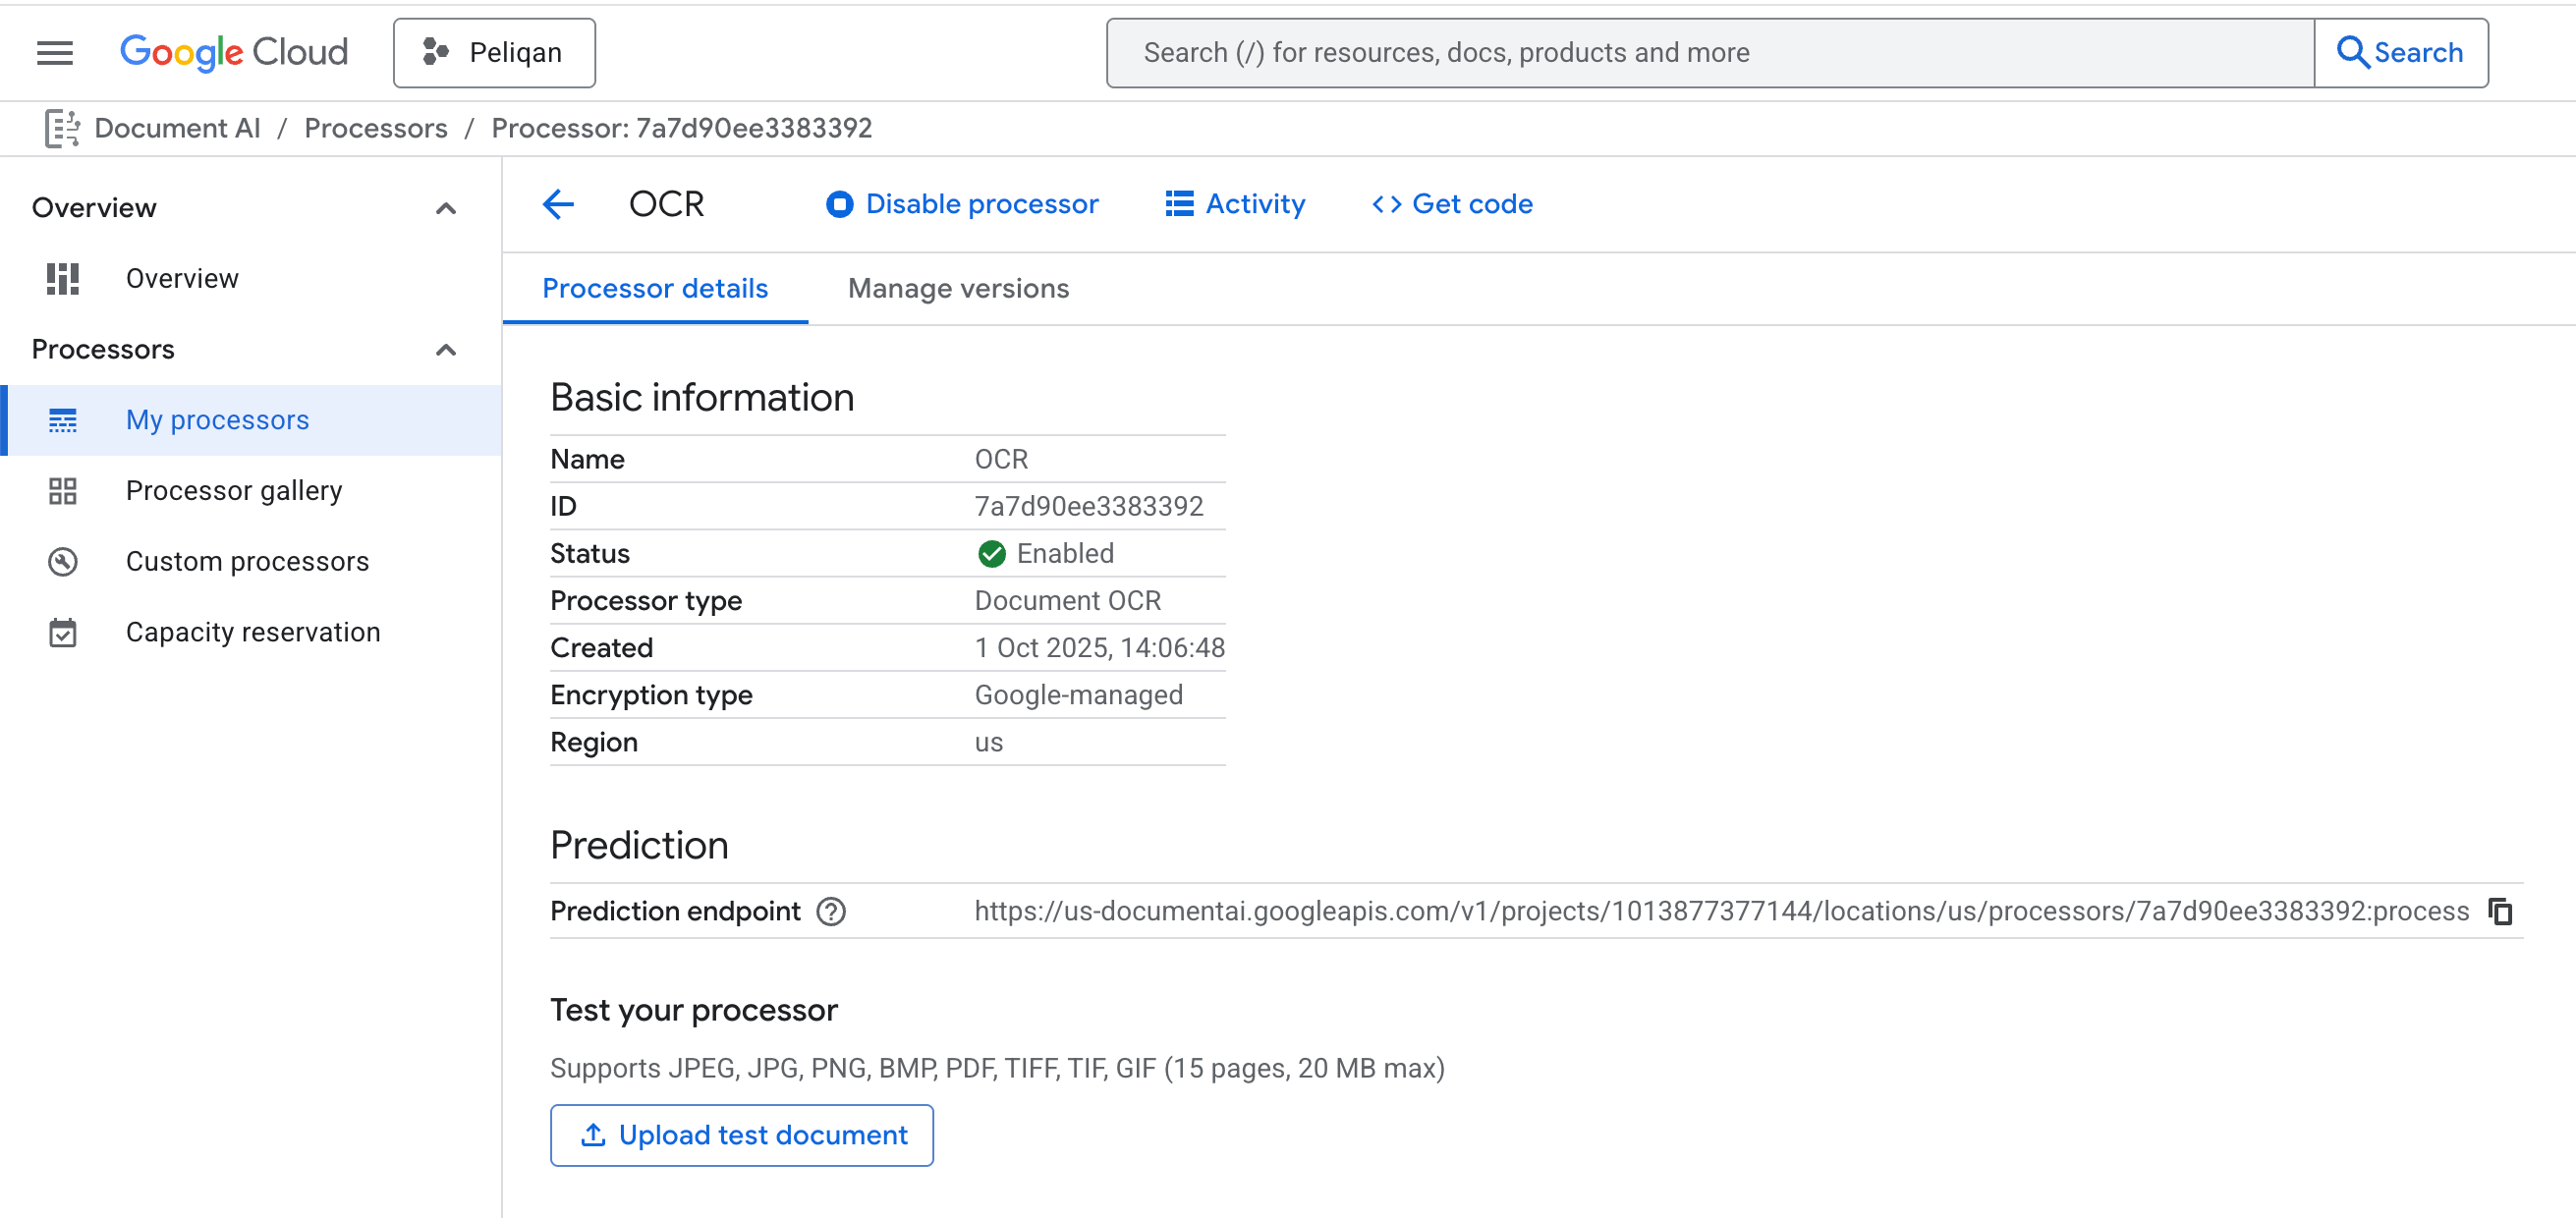Click the Processor gallery grid icon

(62, 491)
